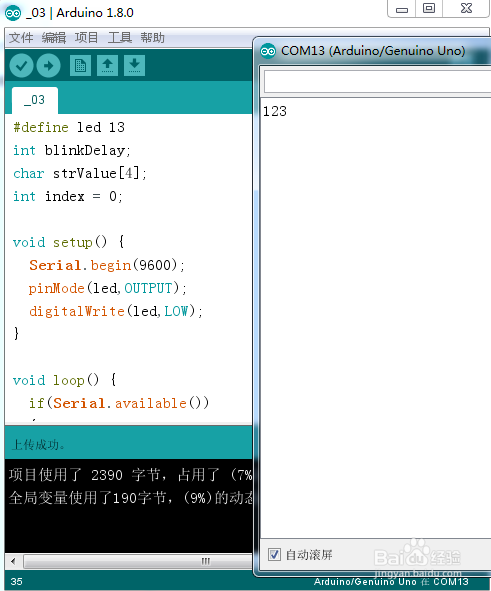Open the 帮助 menu
The height and width of the screenshot is (591, 491).
[x=152, y=38]
